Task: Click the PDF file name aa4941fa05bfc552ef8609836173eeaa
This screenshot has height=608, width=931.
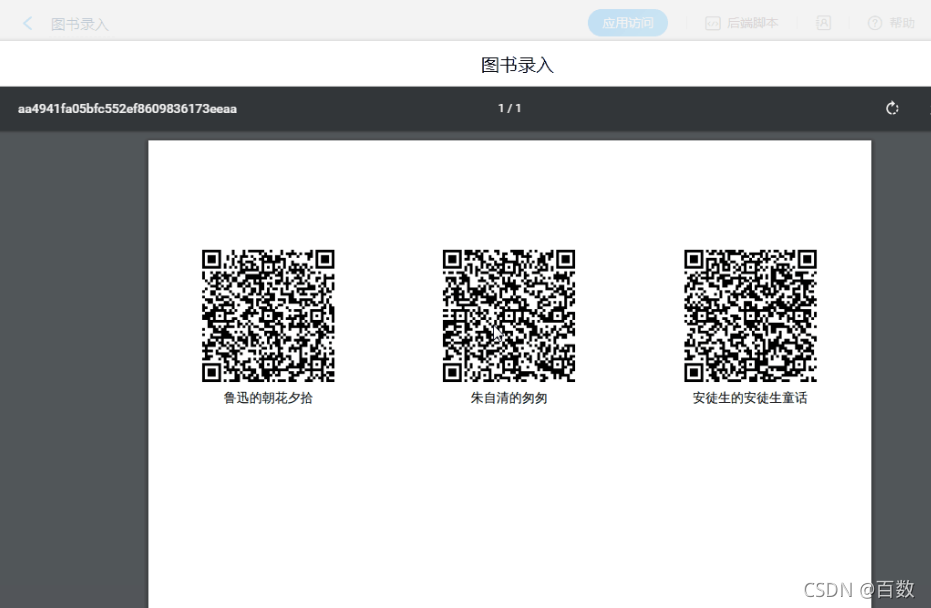Action: click(x=127, y=109)
